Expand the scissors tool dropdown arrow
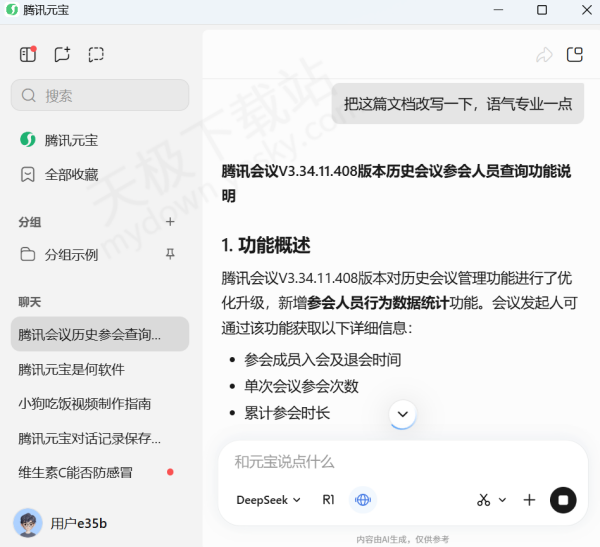Screen dimensions: 600x547 [503, 500]
